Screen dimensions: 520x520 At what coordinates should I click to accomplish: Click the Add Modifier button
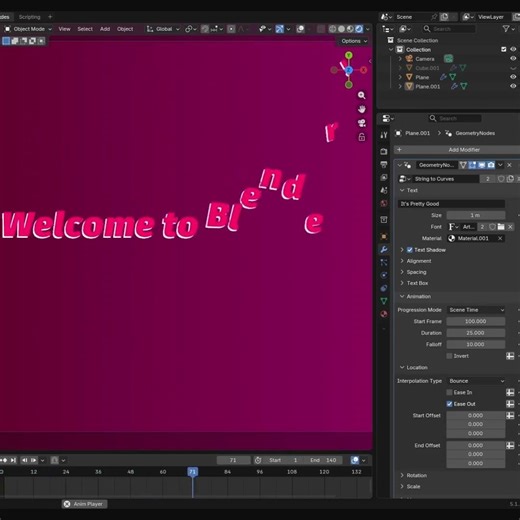(457, 150)
